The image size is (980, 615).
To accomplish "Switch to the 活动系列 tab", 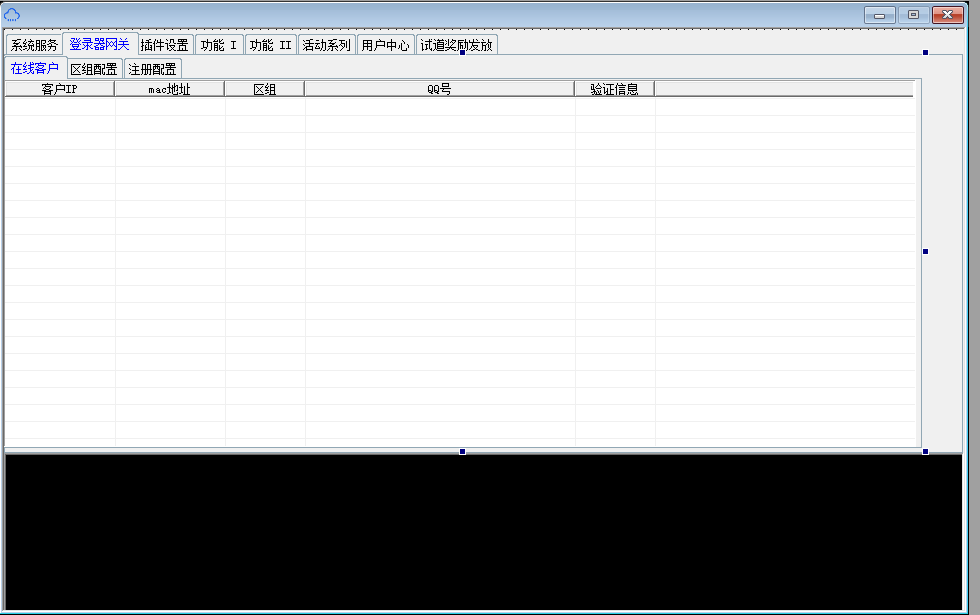I will tap(326, 45).
